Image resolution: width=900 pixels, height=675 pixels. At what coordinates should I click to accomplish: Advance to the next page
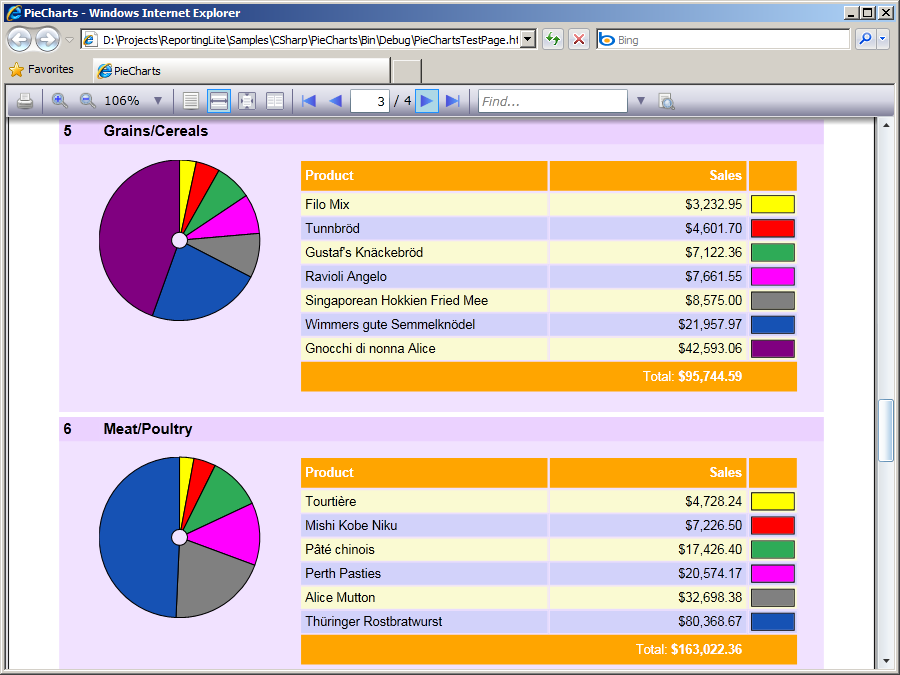pyautogui.click(x=427, y=101)
